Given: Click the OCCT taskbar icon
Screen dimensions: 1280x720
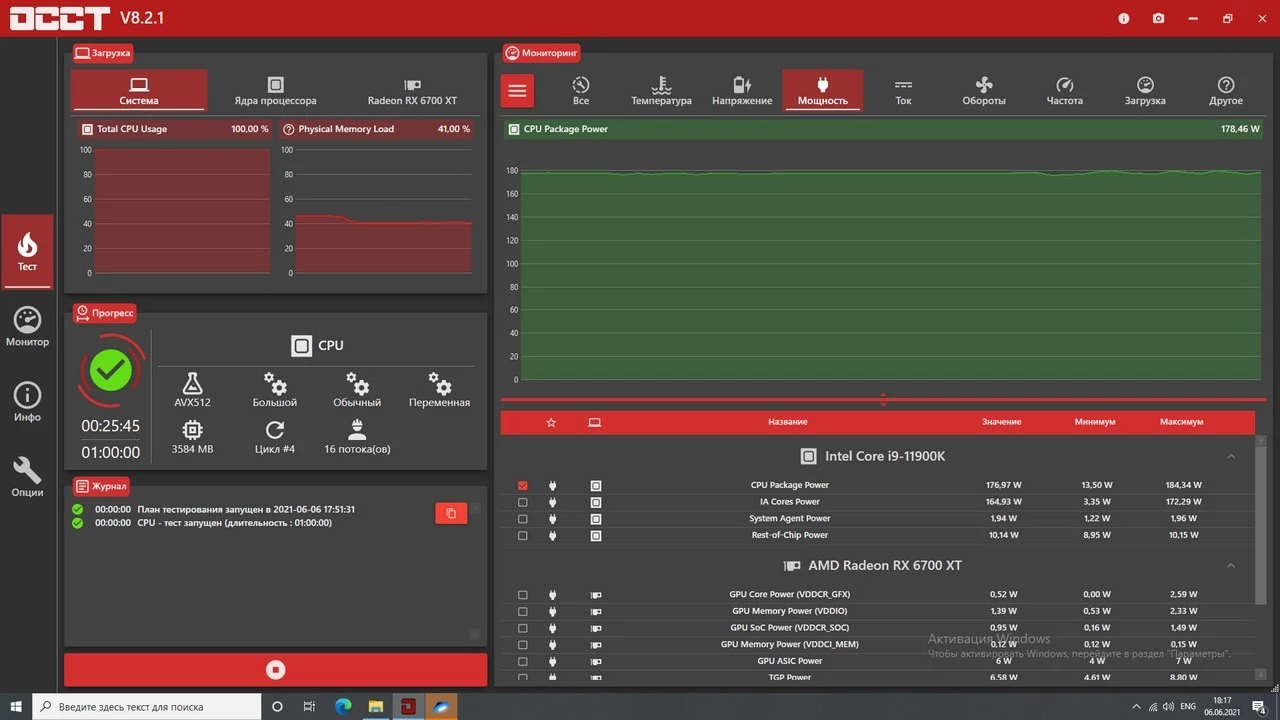Looking at the screenshot, I should tap(408, 706).
